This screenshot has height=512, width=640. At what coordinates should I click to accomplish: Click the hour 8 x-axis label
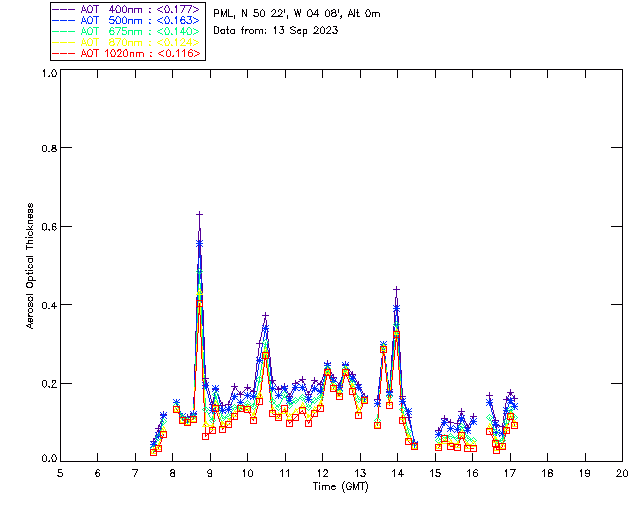pos(173,473)
